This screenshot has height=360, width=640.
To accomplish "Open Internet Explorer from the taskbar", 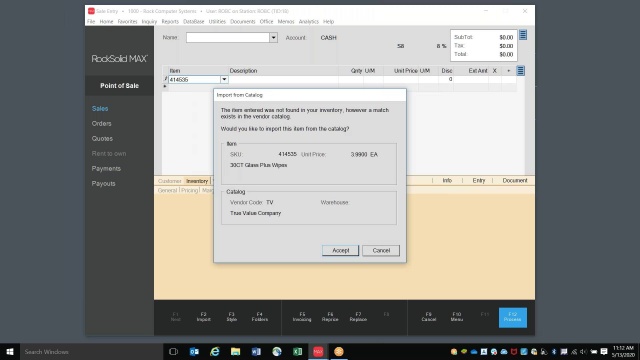I will click(x=215, y=351).
